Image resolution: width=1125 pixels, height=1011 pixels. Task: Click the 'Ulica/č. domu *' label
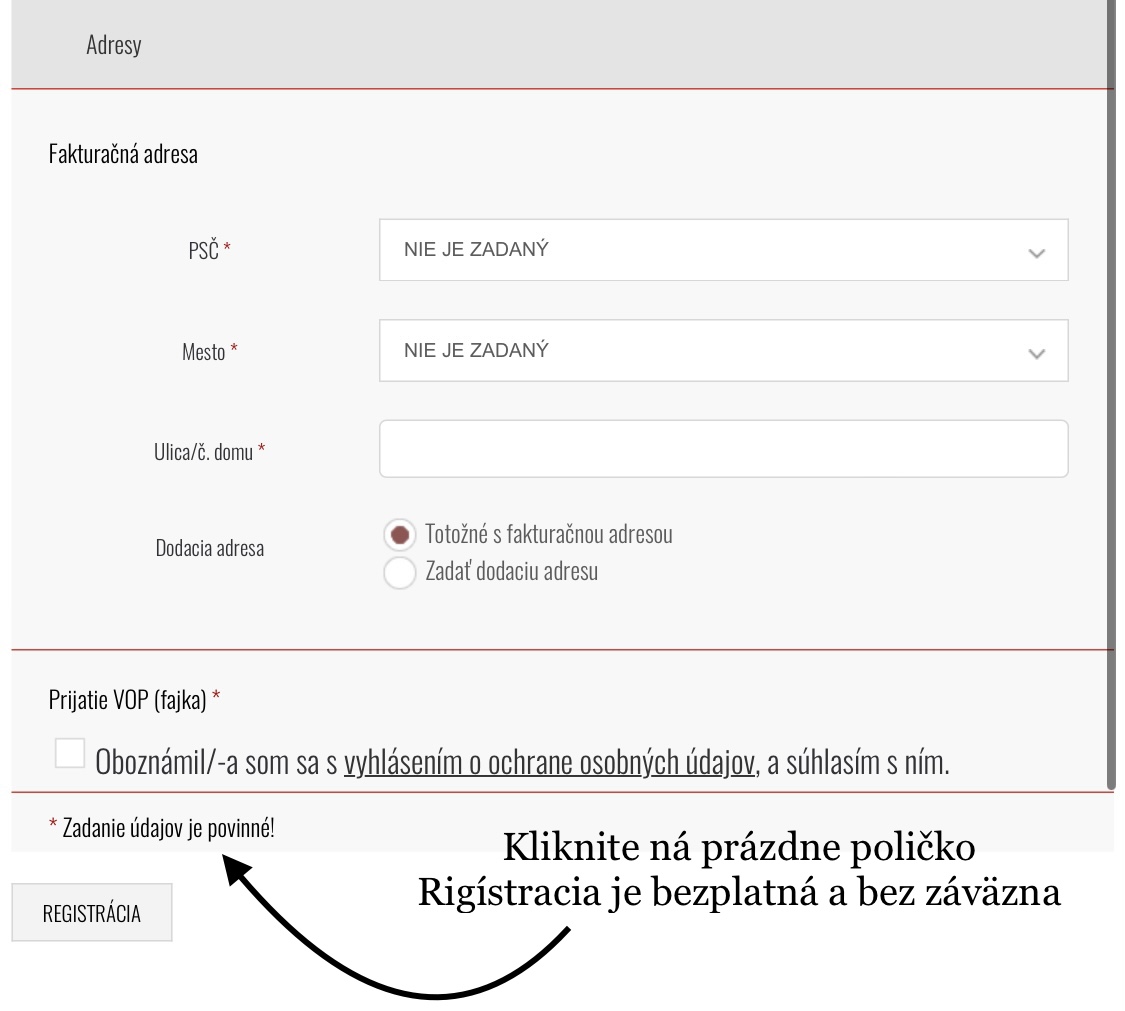pos(202,452)
